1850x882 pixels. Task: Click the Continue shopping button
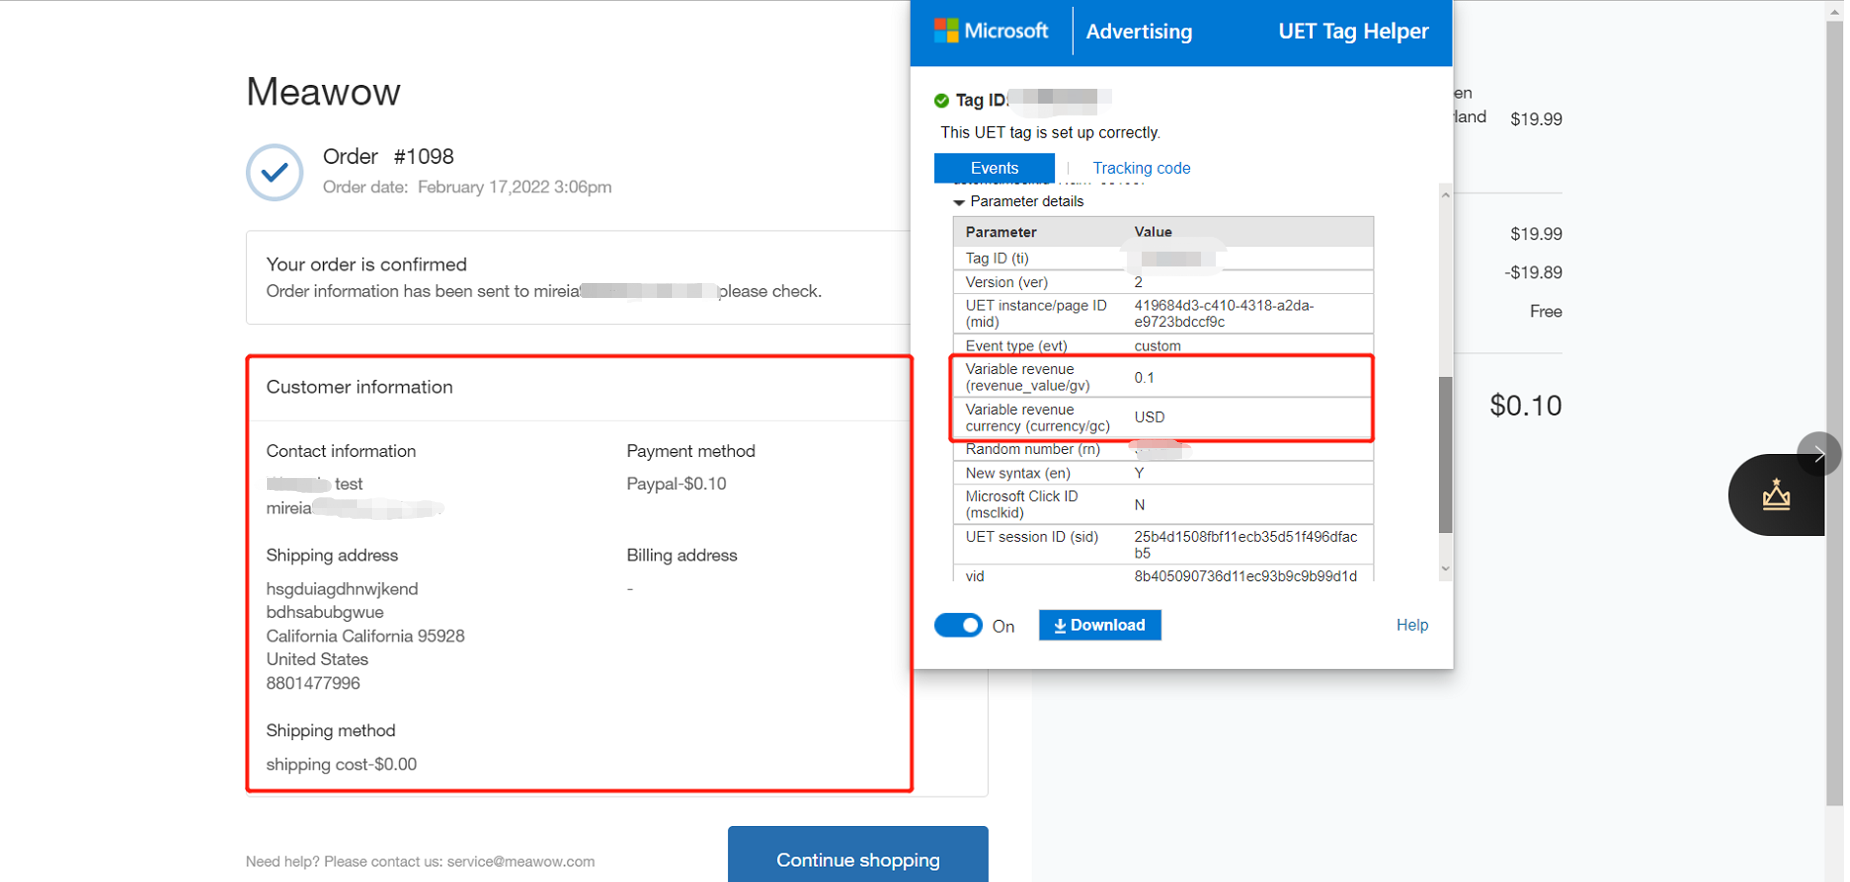pyautogui.click(x=858, y=858)
